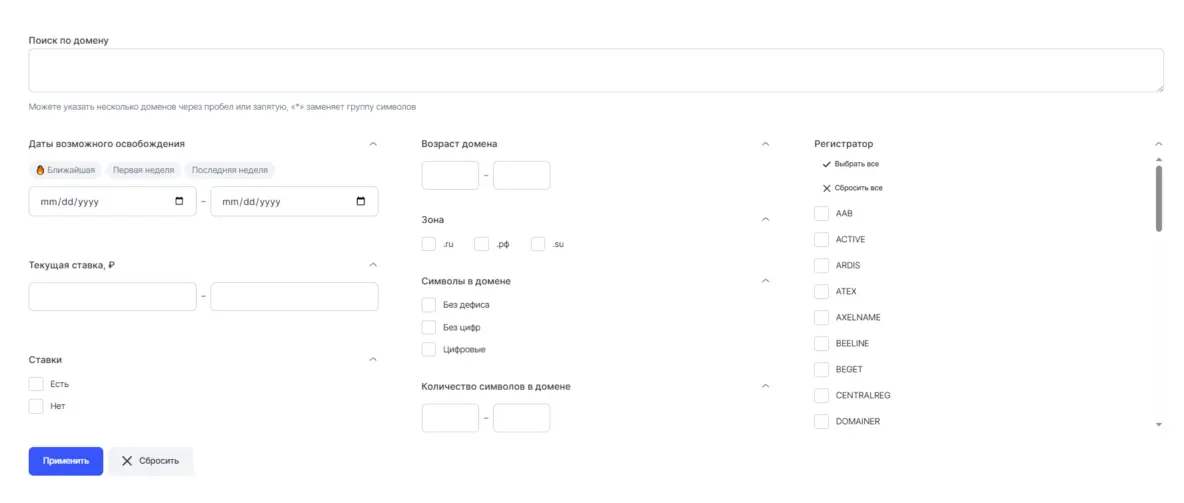Collapse the Возраст домена section

click(765, 143)
